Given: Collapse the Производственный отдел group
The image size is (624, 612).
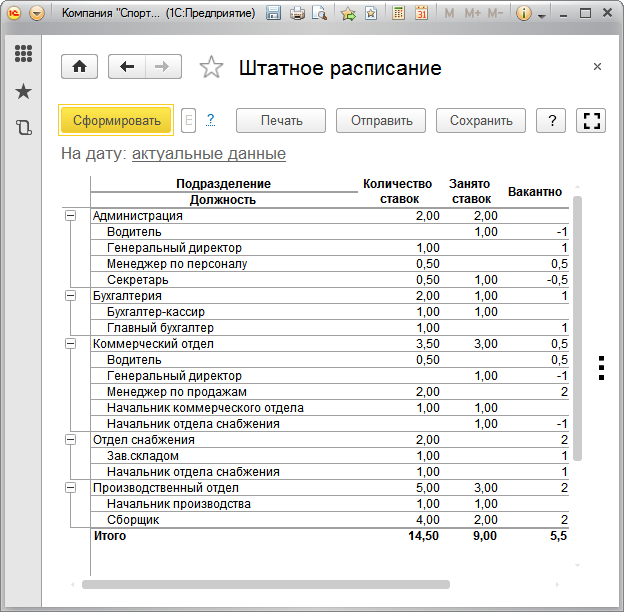Looking at the screenshot, I should (70, 488).
